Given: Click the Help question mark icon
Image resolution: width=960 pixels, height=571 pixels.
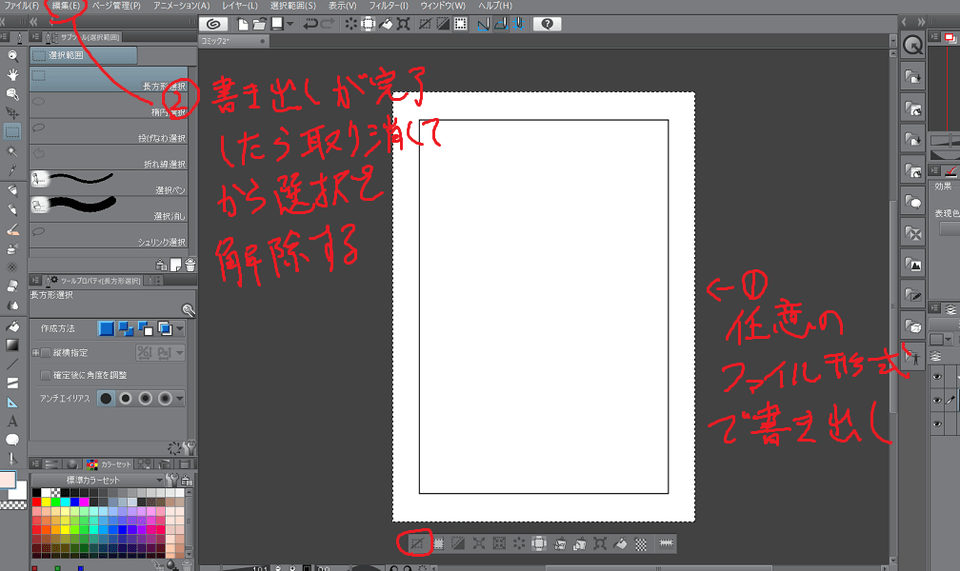Looking at the screenshot, I should (548, 23).
